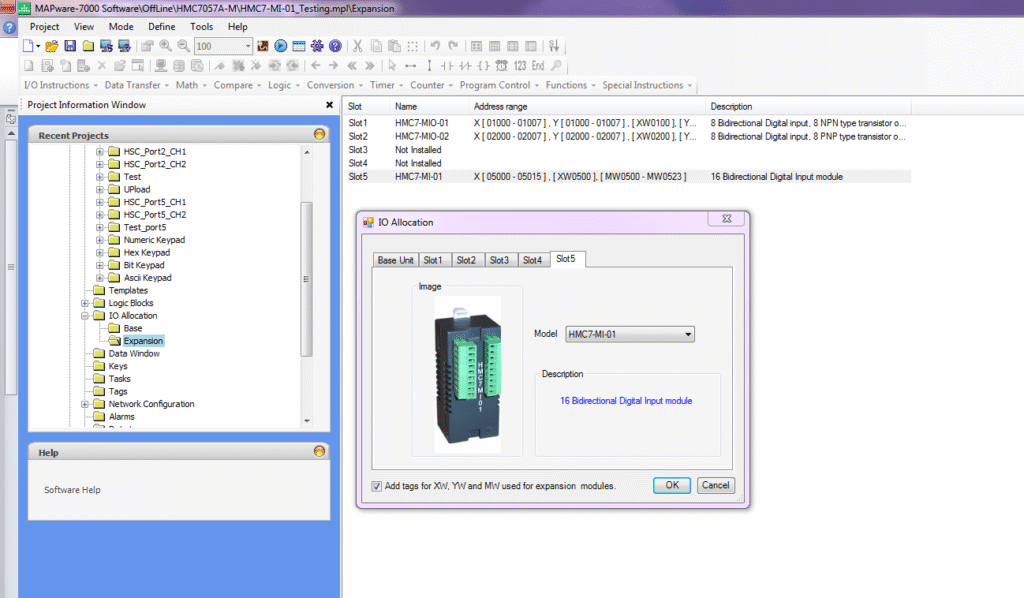1024x598 pixels.
Task: Click the End instruction toolbar icon
Action: click(537, 65)
